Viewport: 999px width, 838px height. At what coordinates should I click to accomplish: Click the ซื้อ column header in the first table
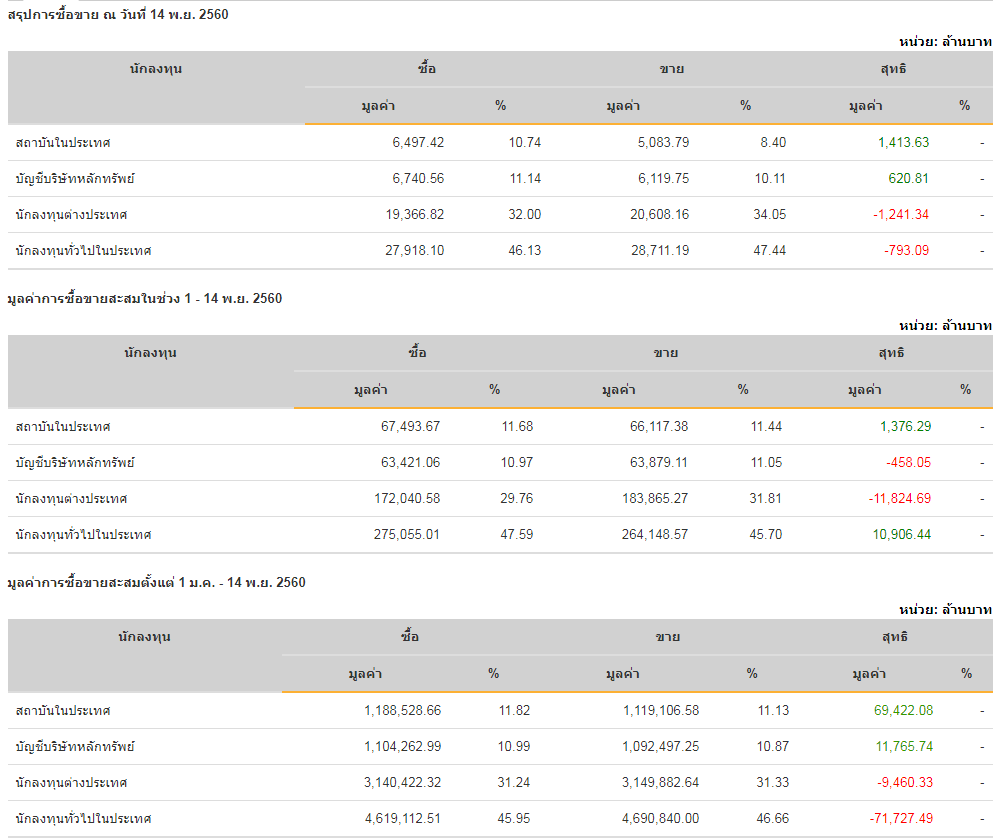click(427, 69)
